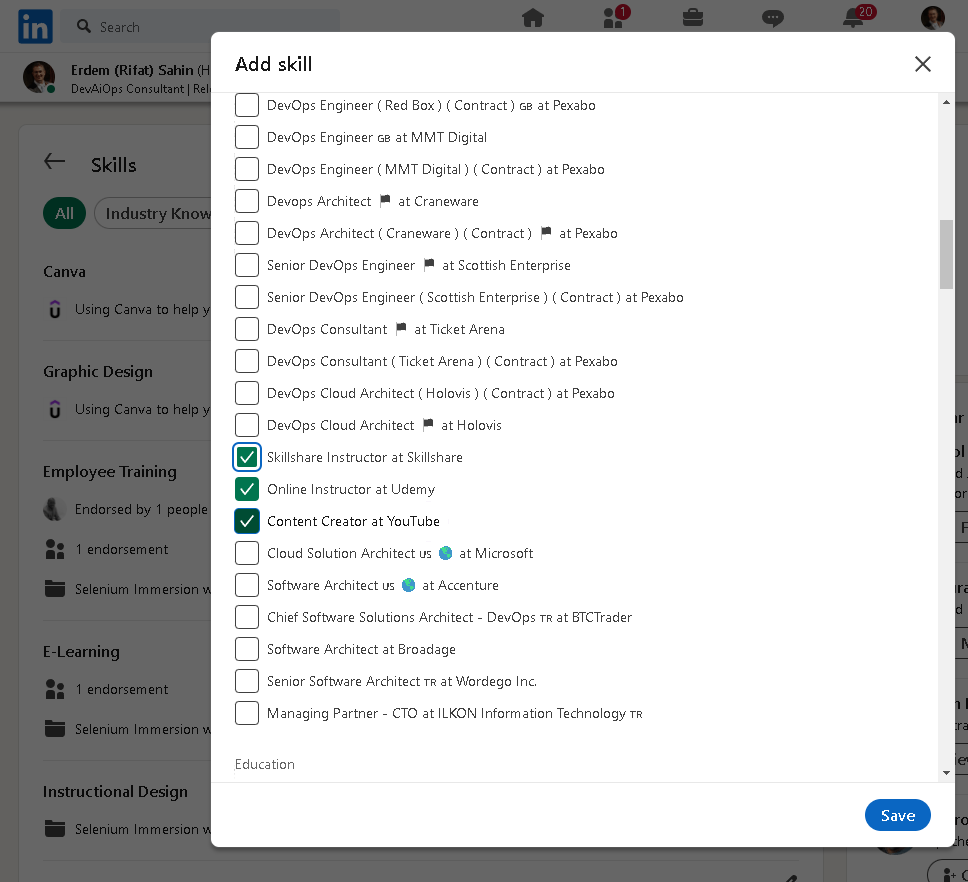The width and height of the screenshot is (968, 882).
Task: Open the Messaging chat icon
Action: pyautogui.click(x=772, y=18)
